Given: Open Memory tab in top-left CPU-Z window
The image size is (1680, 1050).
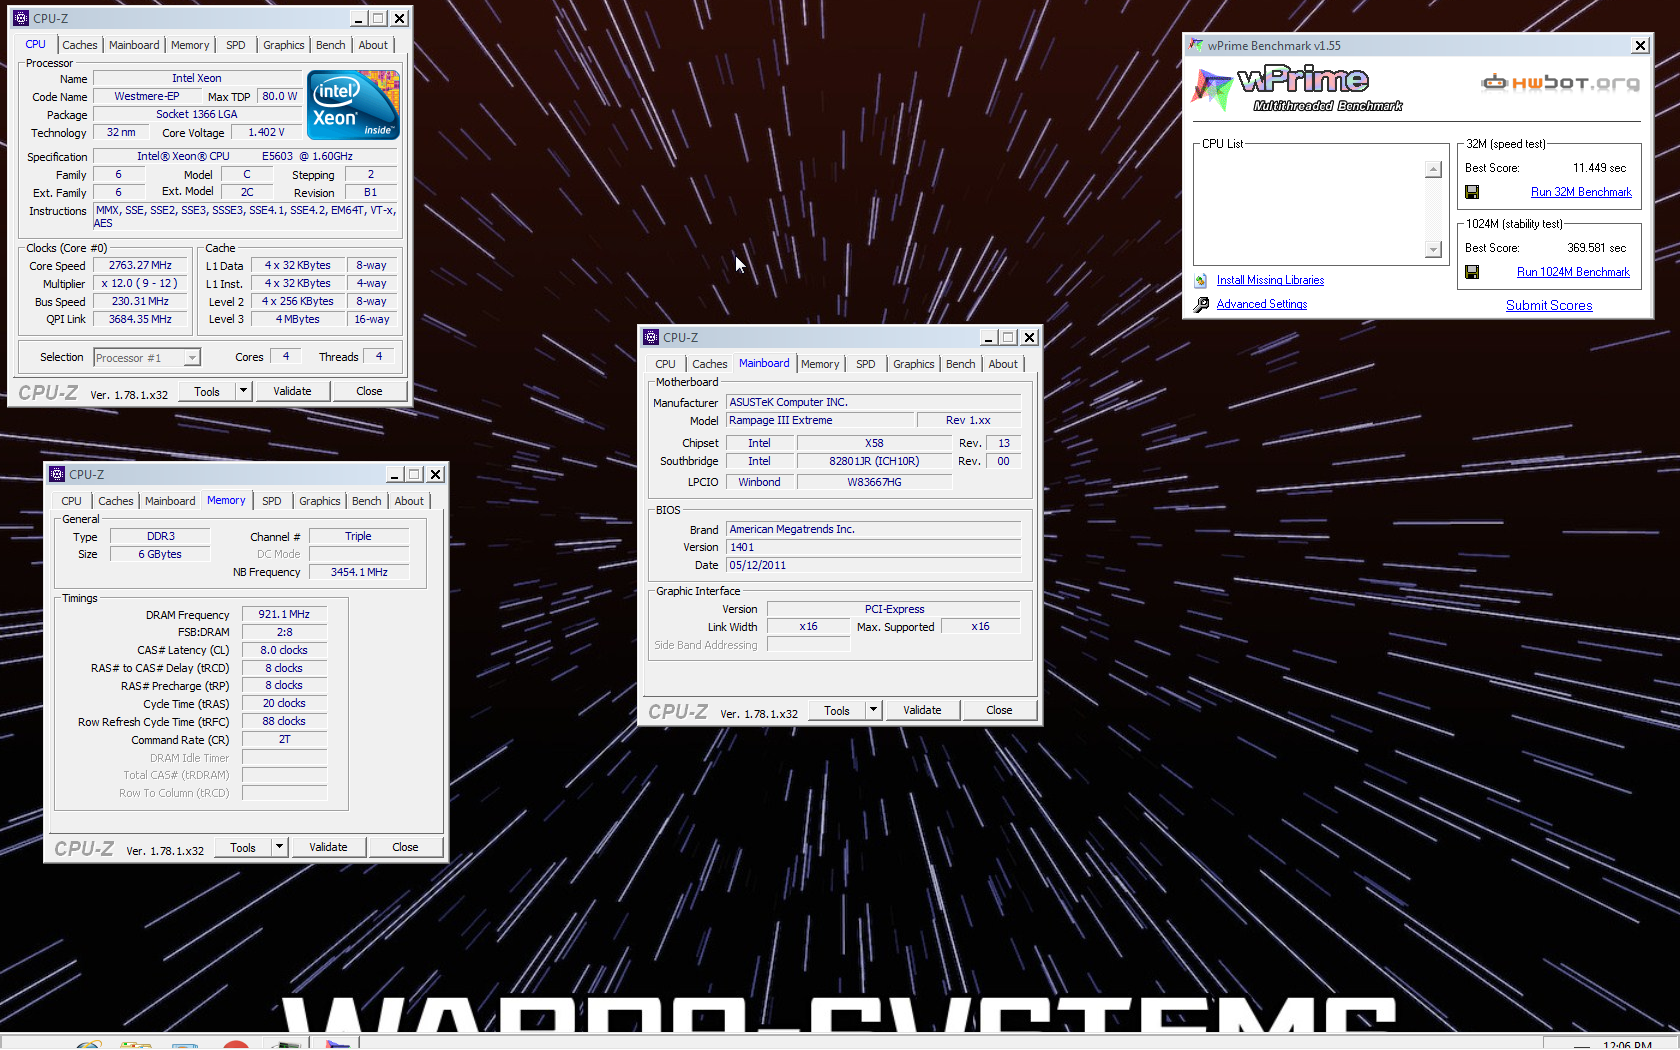Looking at the screenshot, I should pyautogui.click(x=190, y=45).
